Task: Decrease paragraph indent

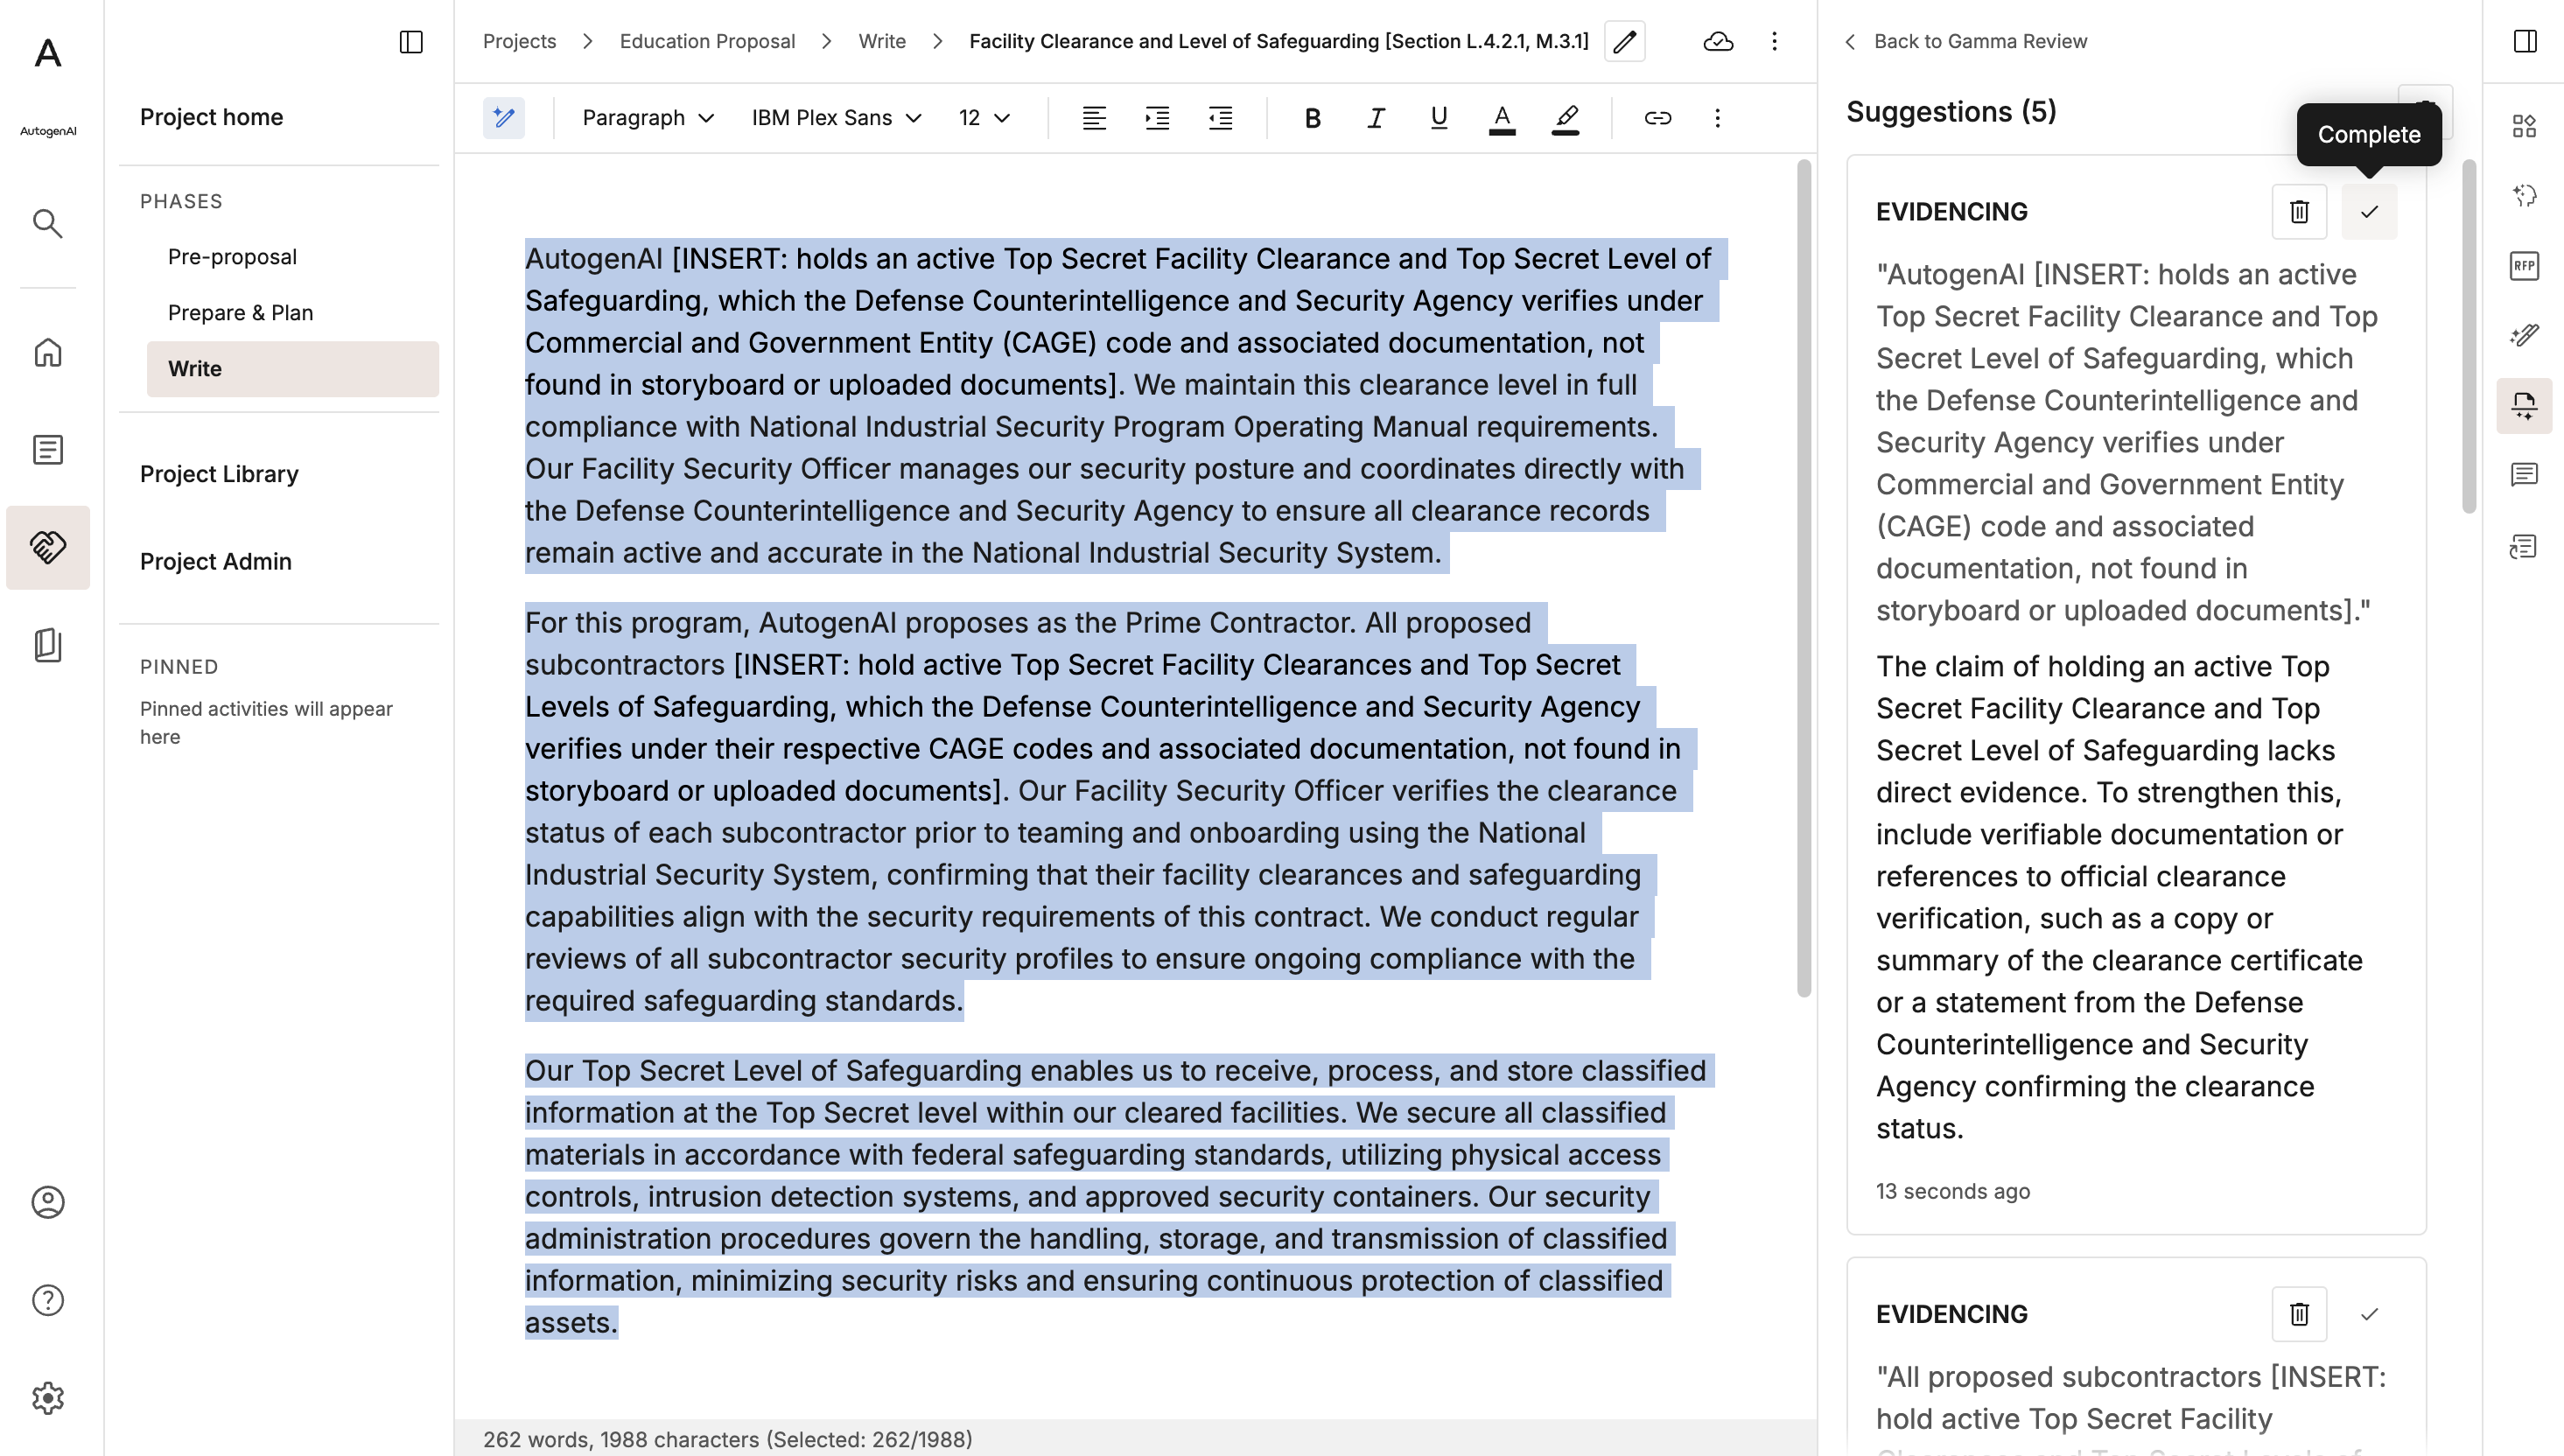Action: point(1220,118)
